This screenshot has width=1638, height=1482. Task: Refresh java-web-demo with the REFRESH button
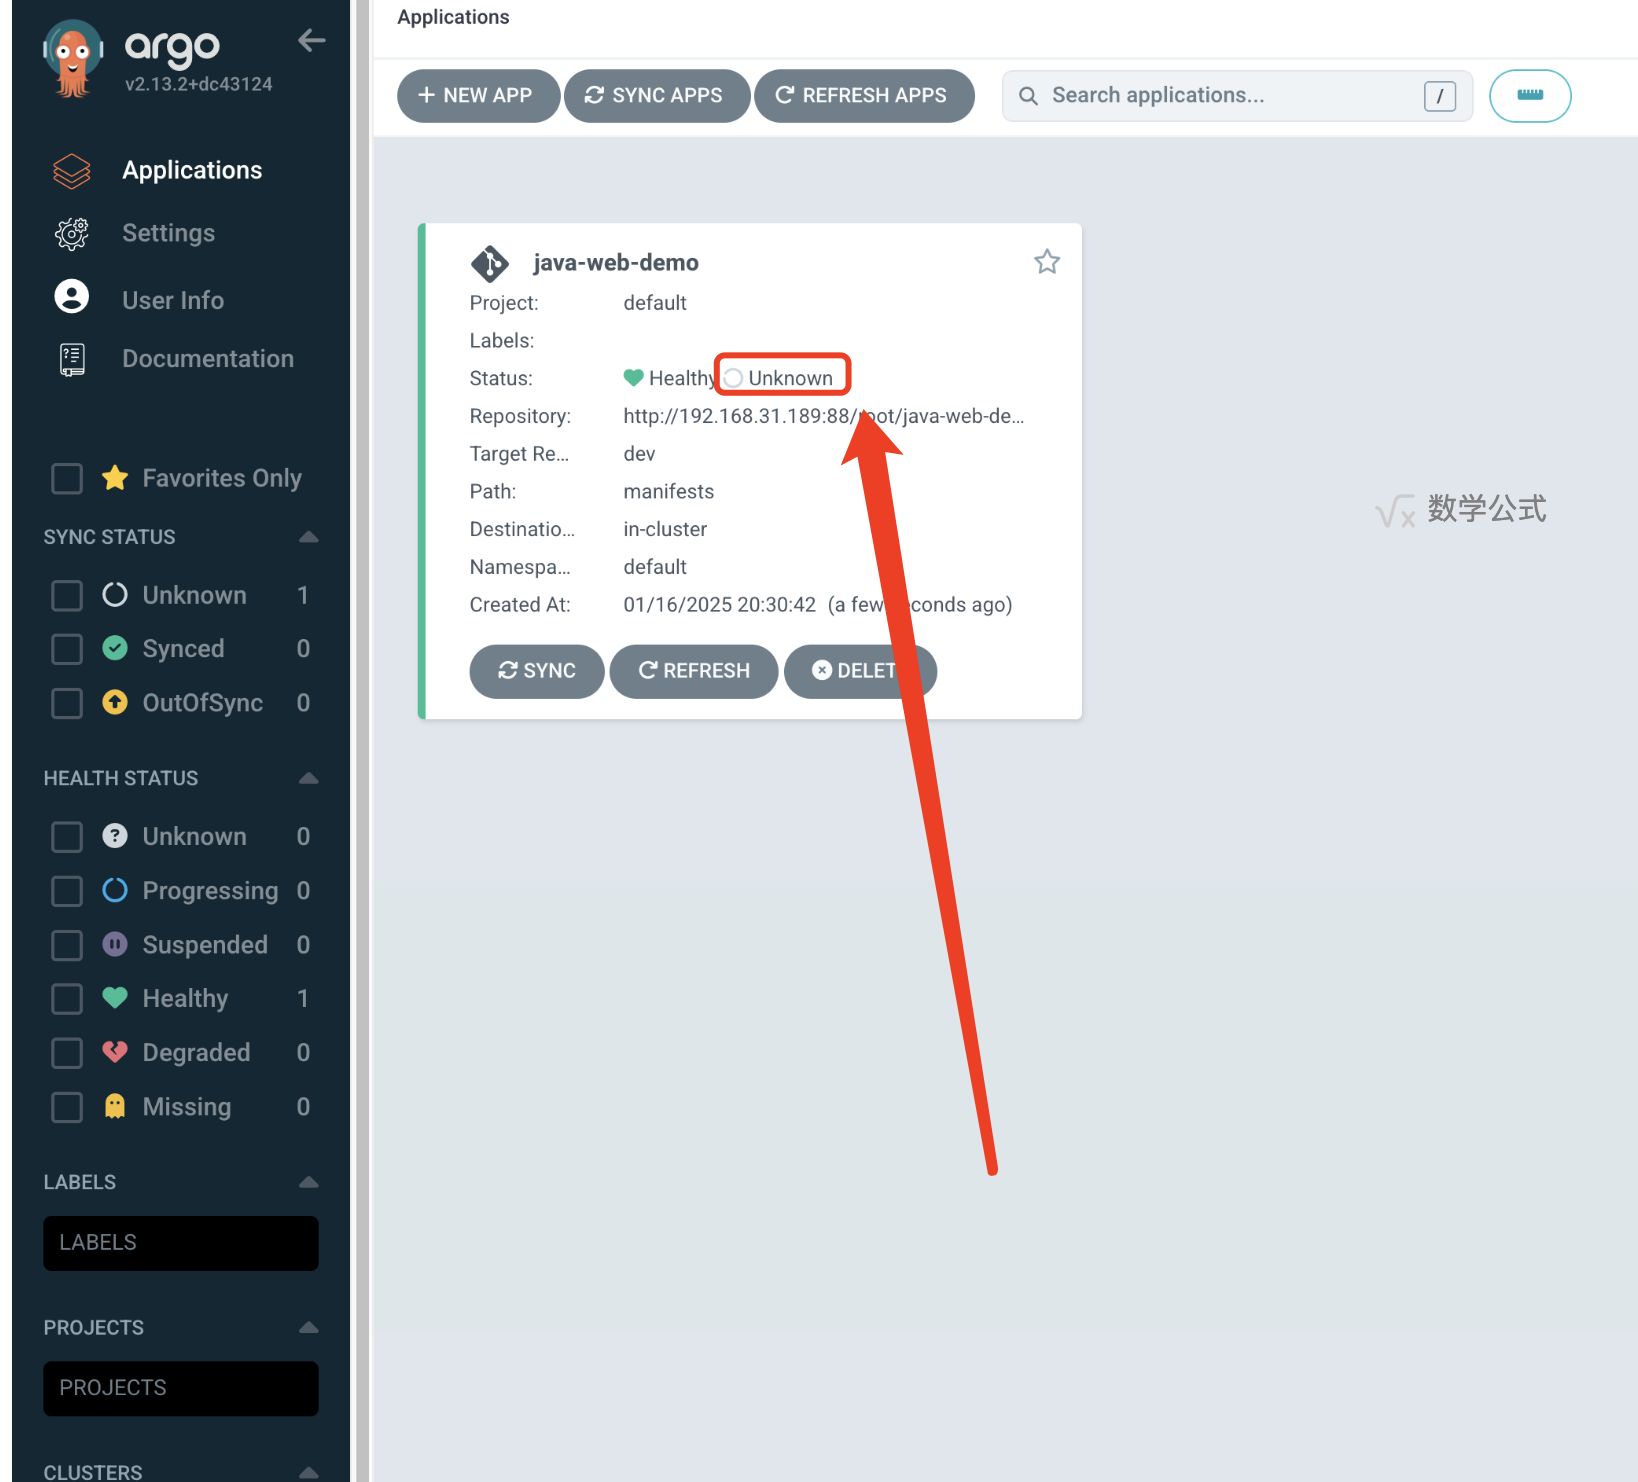[694, 671]
